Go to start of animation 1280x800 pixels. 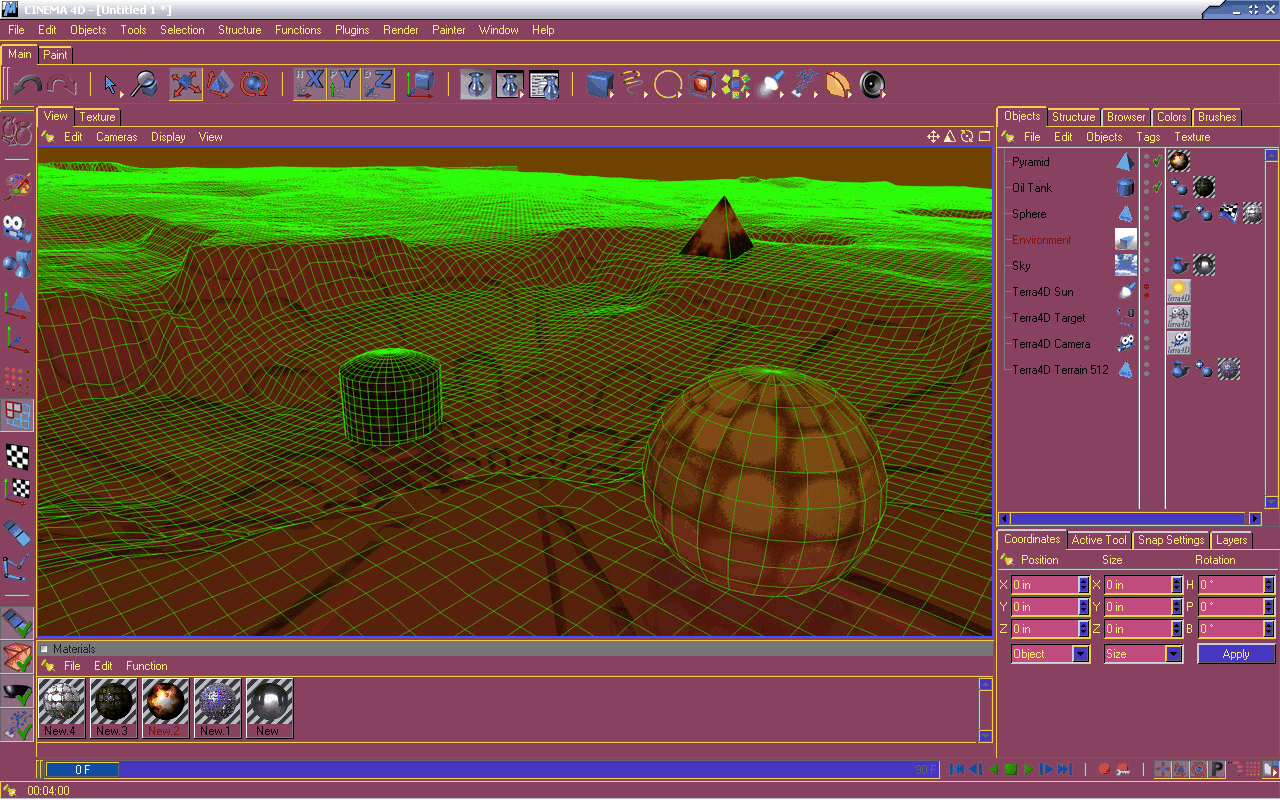pyautogui.click(x=957, y=769)
